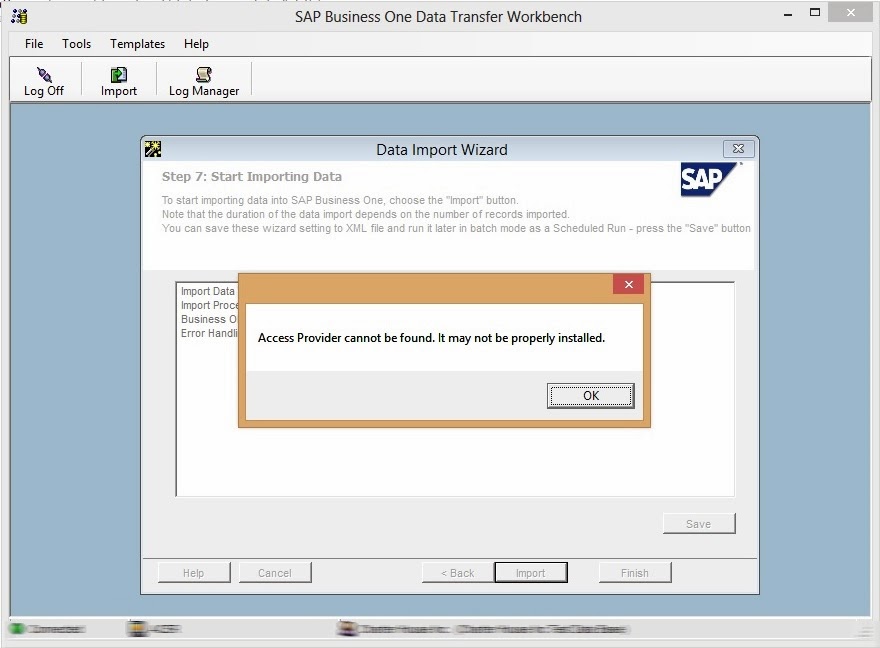The width and height of the screenshot is (880, 648).
Task: Click the green connection indicator in the status bar
Action: point(15,631)
